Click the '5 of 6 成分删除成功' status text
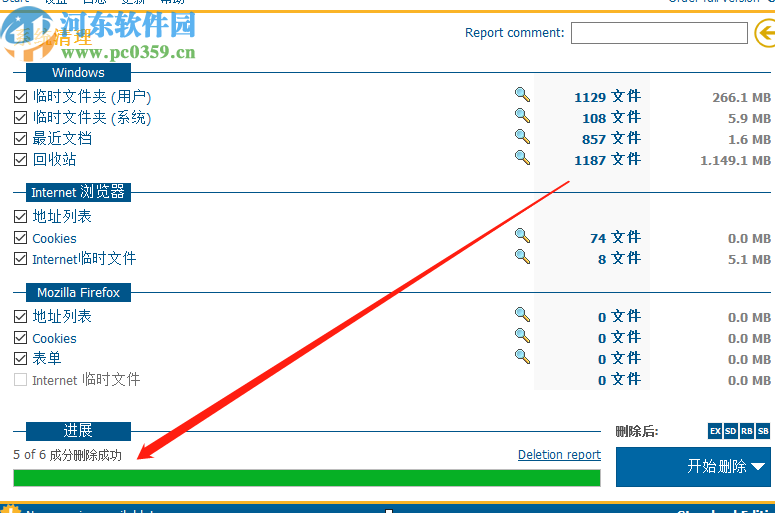The height and width of the screenshot is (513, 775). pos(67,455)
